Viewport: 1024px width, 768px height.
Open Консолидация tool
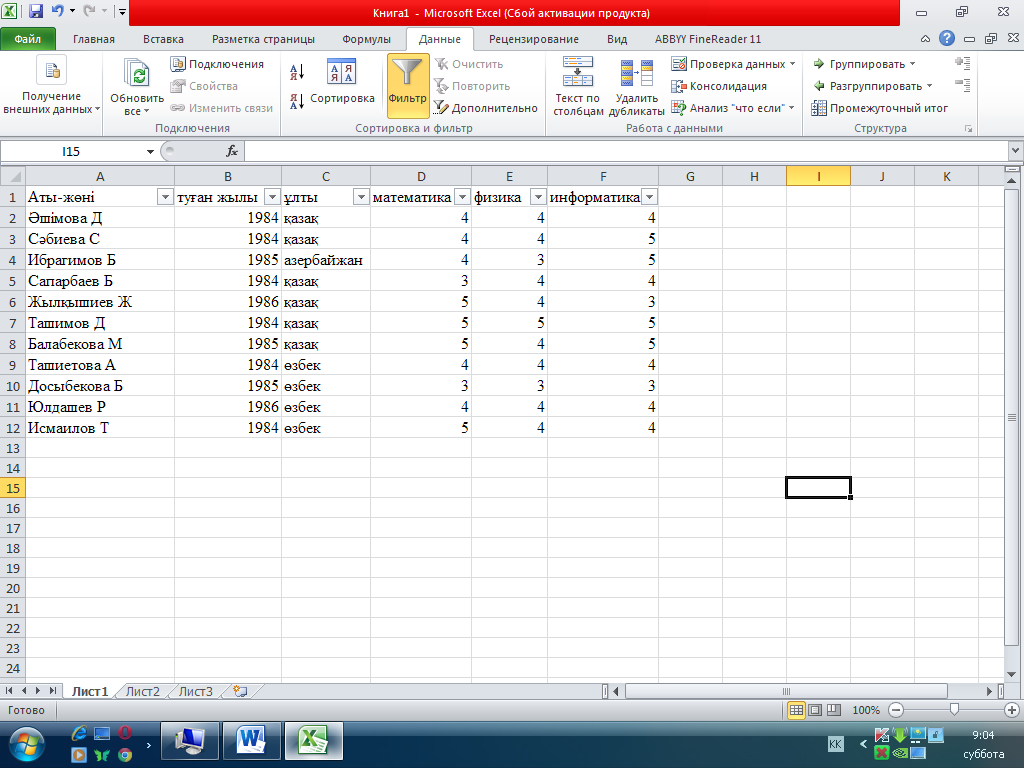point(719,86)
